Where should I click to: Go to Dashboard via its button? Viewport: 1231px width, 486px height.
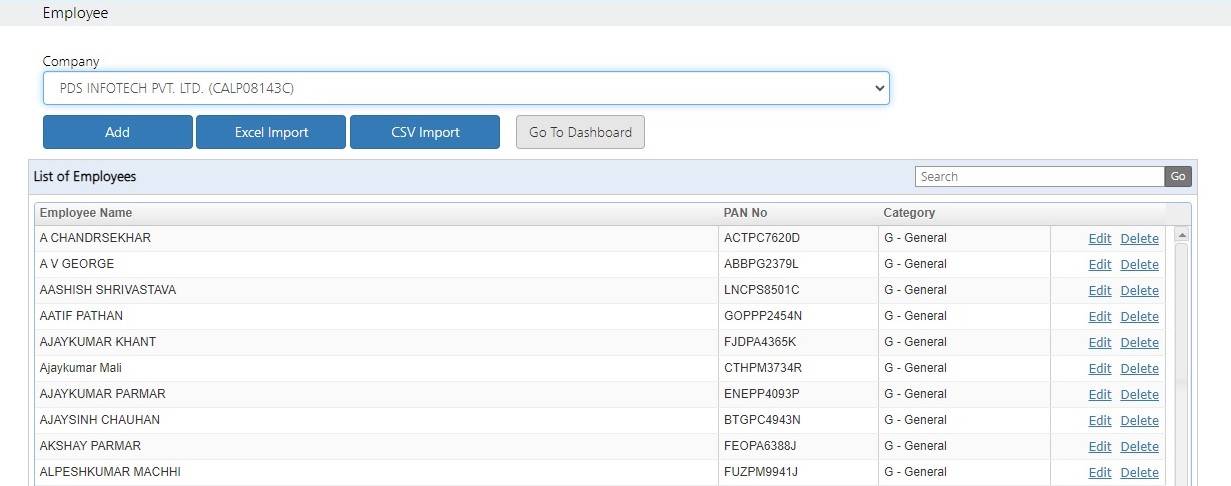[x=580, y=132]
